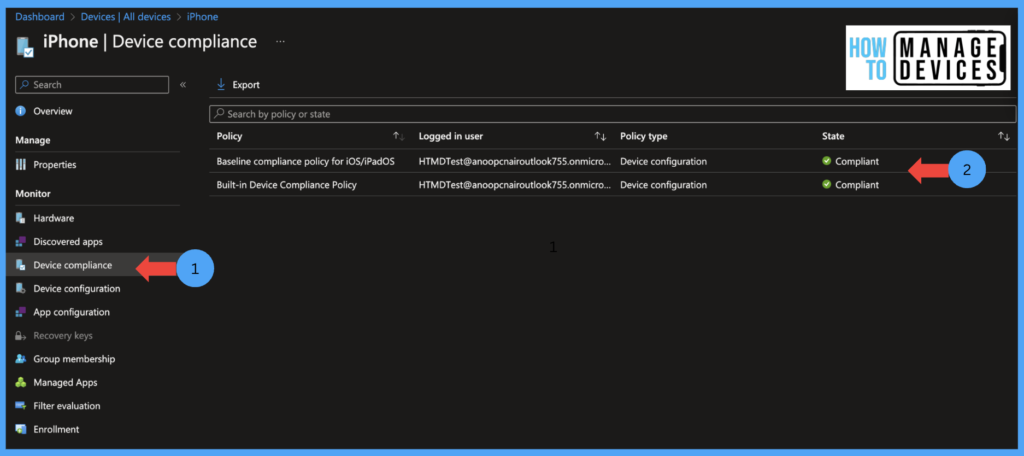The width and height of the screenshot is (1024, 456).
Task: Click the sidebar Search input
Action: pos(92,85)
